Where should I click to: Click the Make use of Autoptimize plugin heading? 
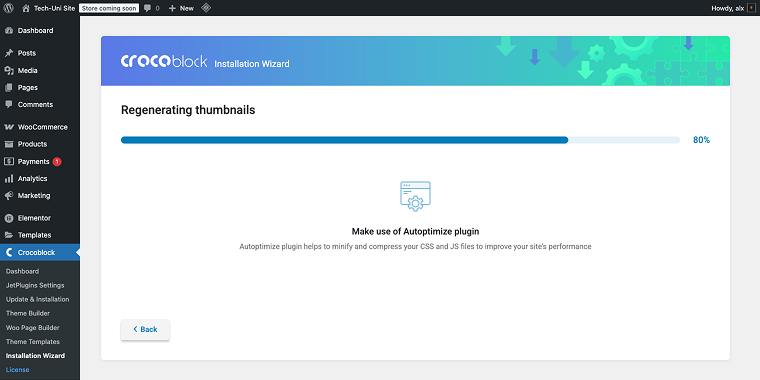tap(415, 232)
